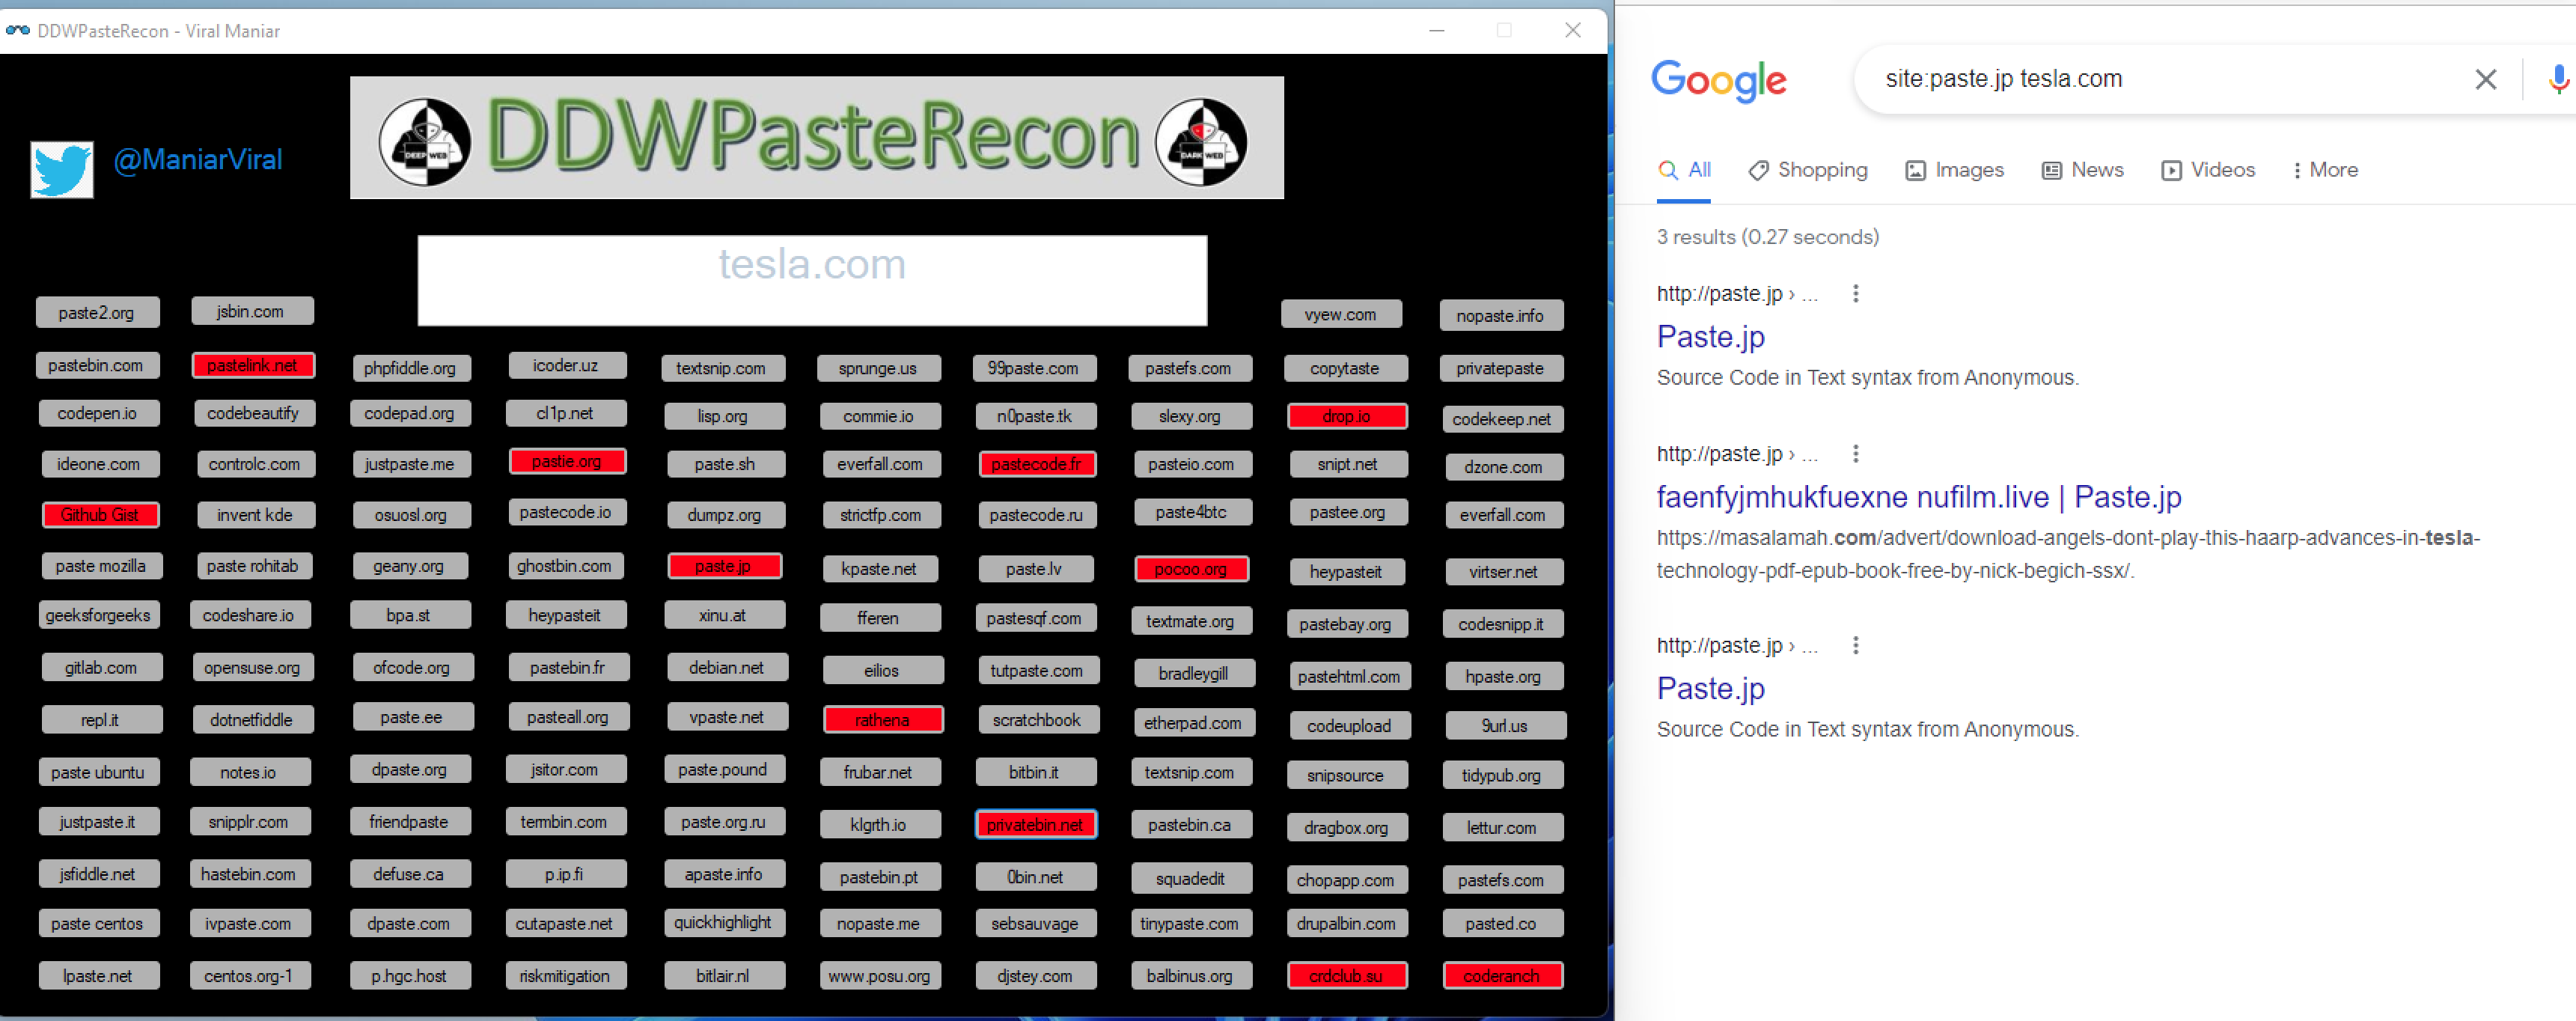Image resolution: width=2576 pixels, height=1021 pixels.
Task: Select the red drop.io button
Action: (1347, 416)
